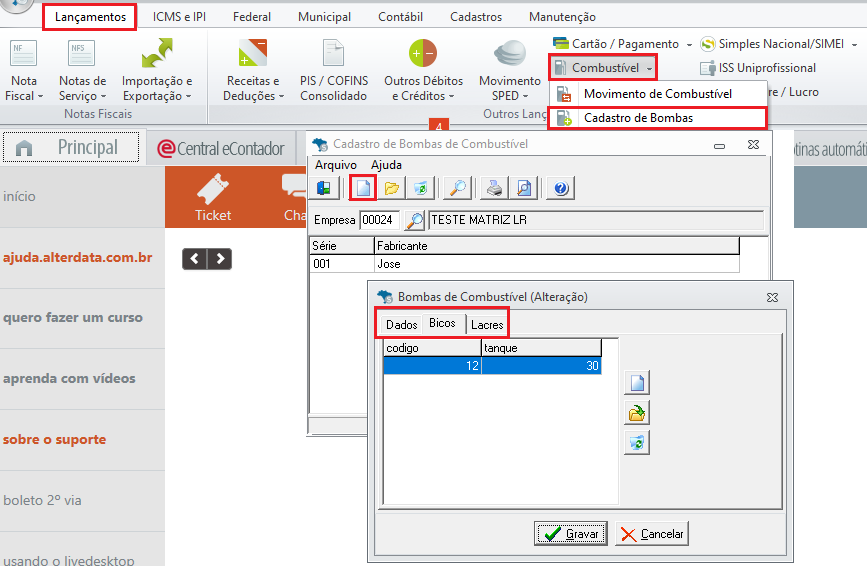Delete the bico with the recycle icon
Image resolution: width=867 pixels, height=566 pixels.
click(637, 443)
